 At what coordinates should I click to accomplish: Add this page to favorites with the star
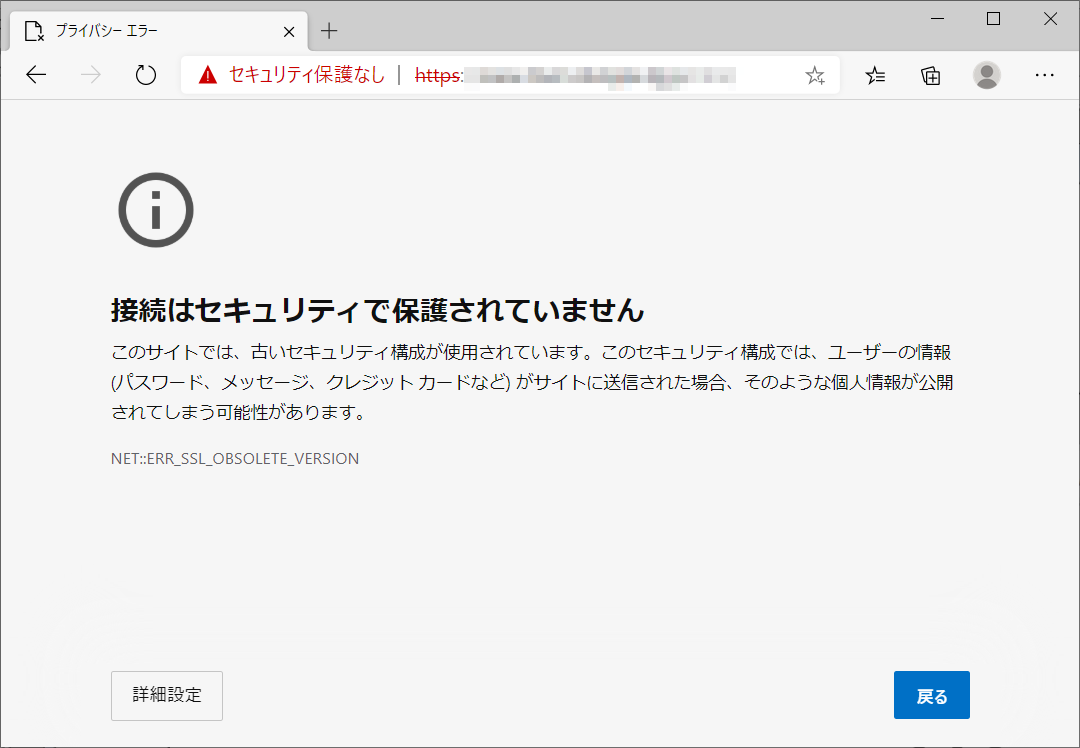click(815, 75)
